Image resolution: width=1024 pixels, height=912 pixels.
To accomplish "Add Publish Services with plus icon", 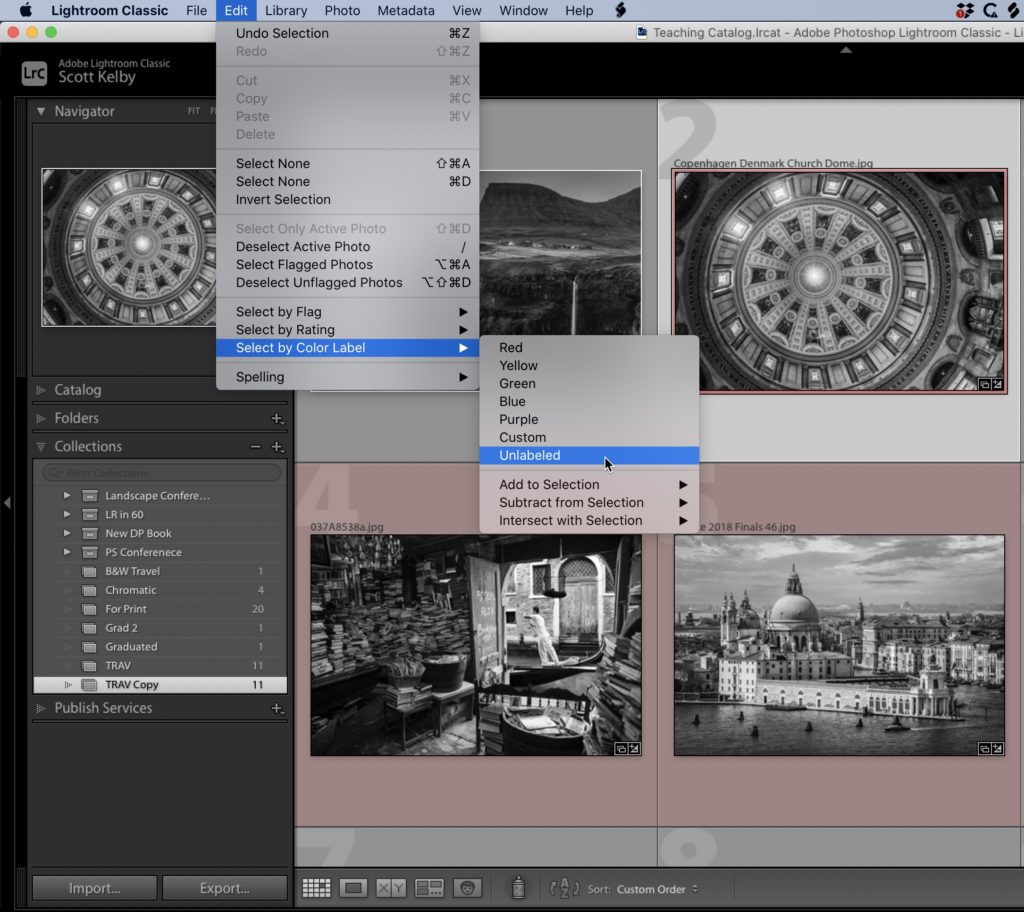I will (x=277, y=708).
